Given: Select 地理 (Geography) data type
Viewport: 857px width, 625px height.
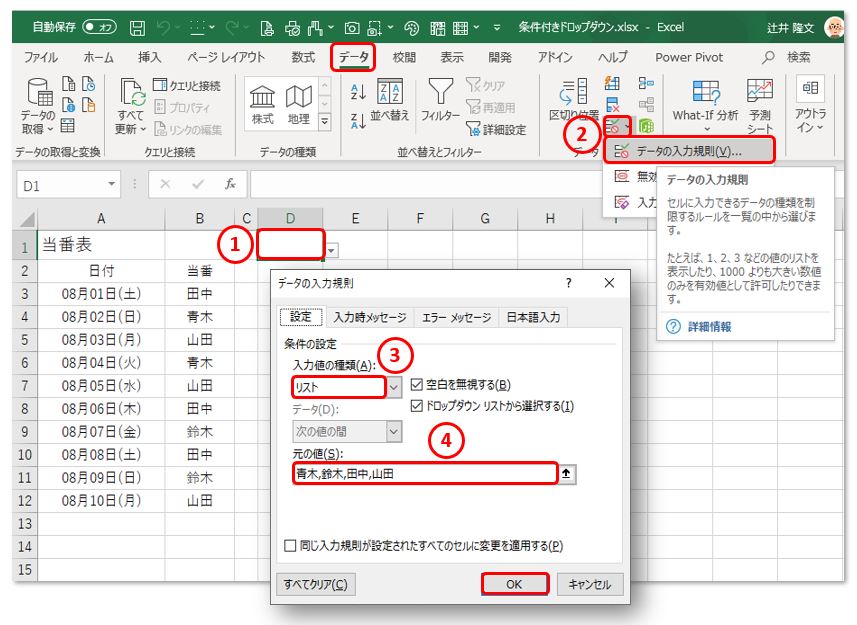Looking at the screenshot, I should click(x=298, y=104).
